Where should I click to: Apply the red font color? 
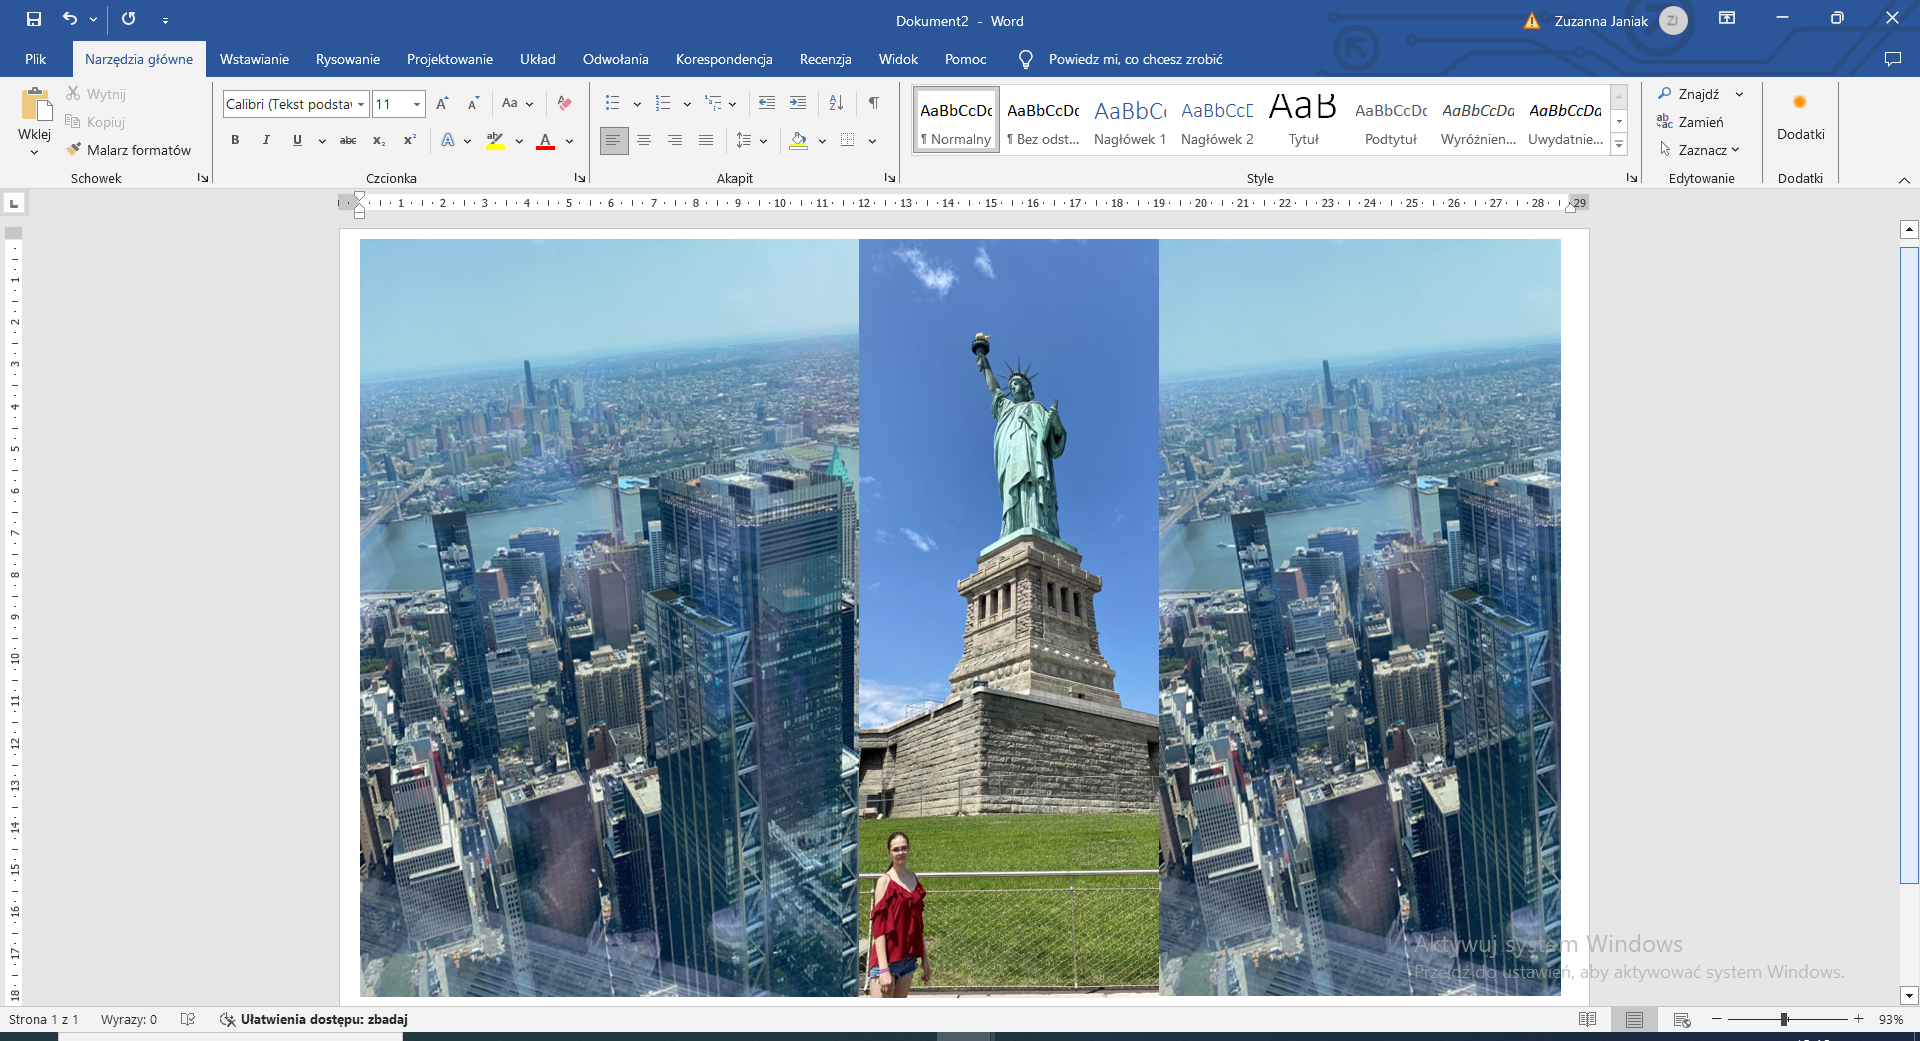pyautogui.click(x=545, y=141)
